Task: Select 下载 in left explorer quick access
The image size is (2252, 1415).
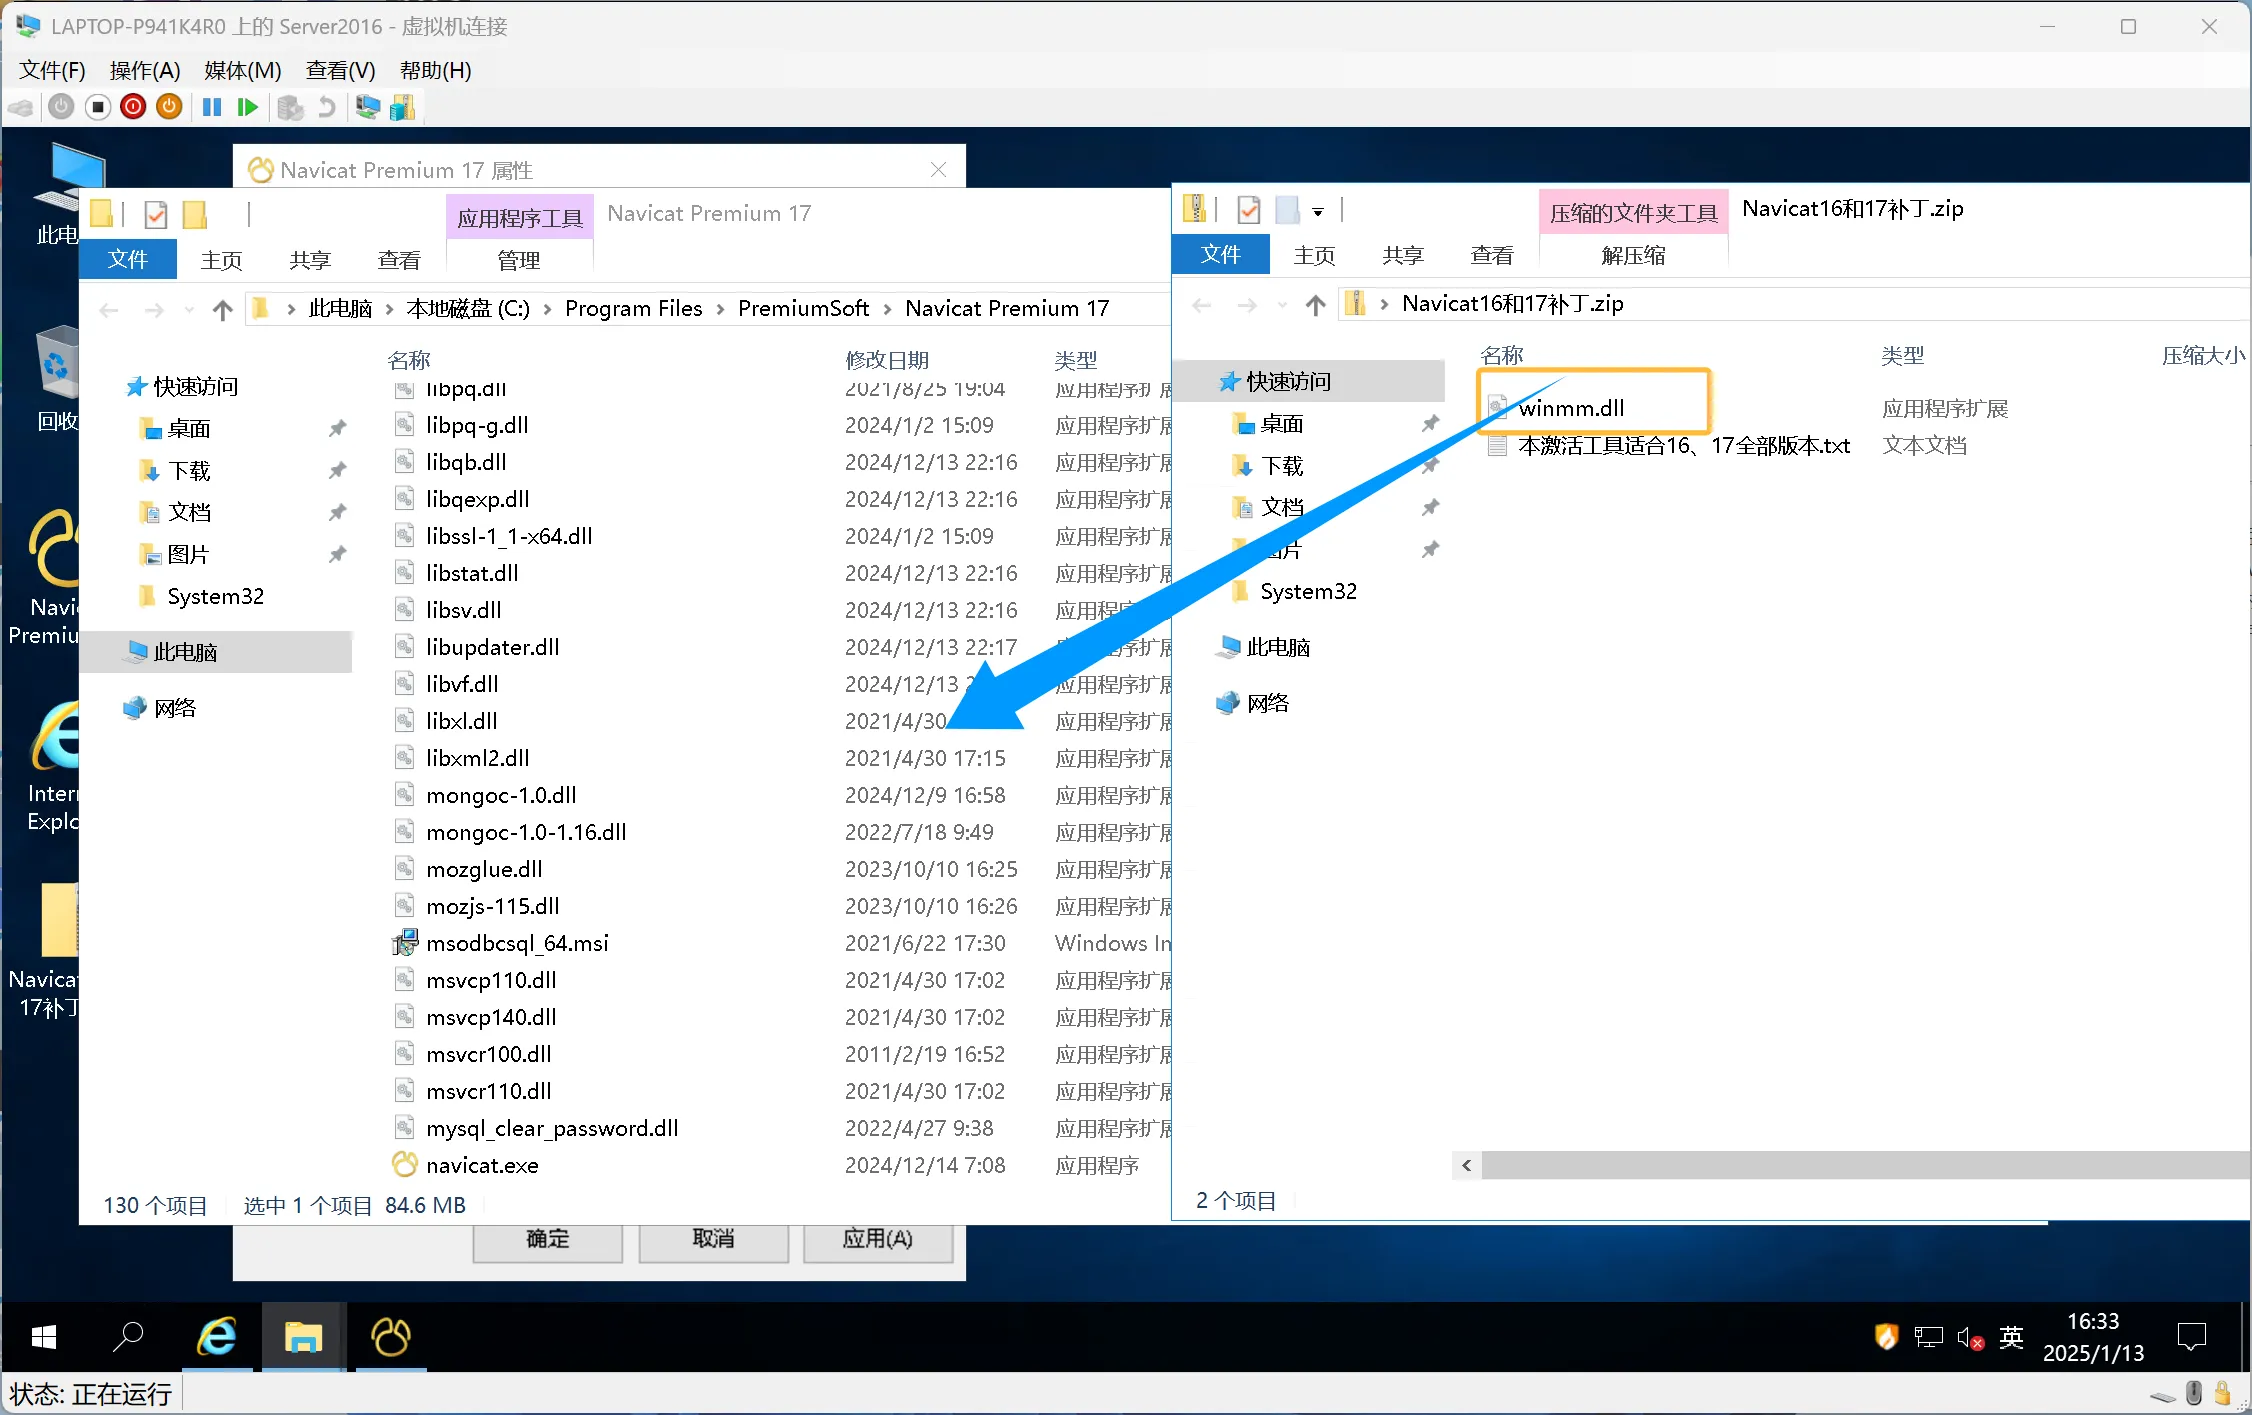Action: (x=189, y=471)
